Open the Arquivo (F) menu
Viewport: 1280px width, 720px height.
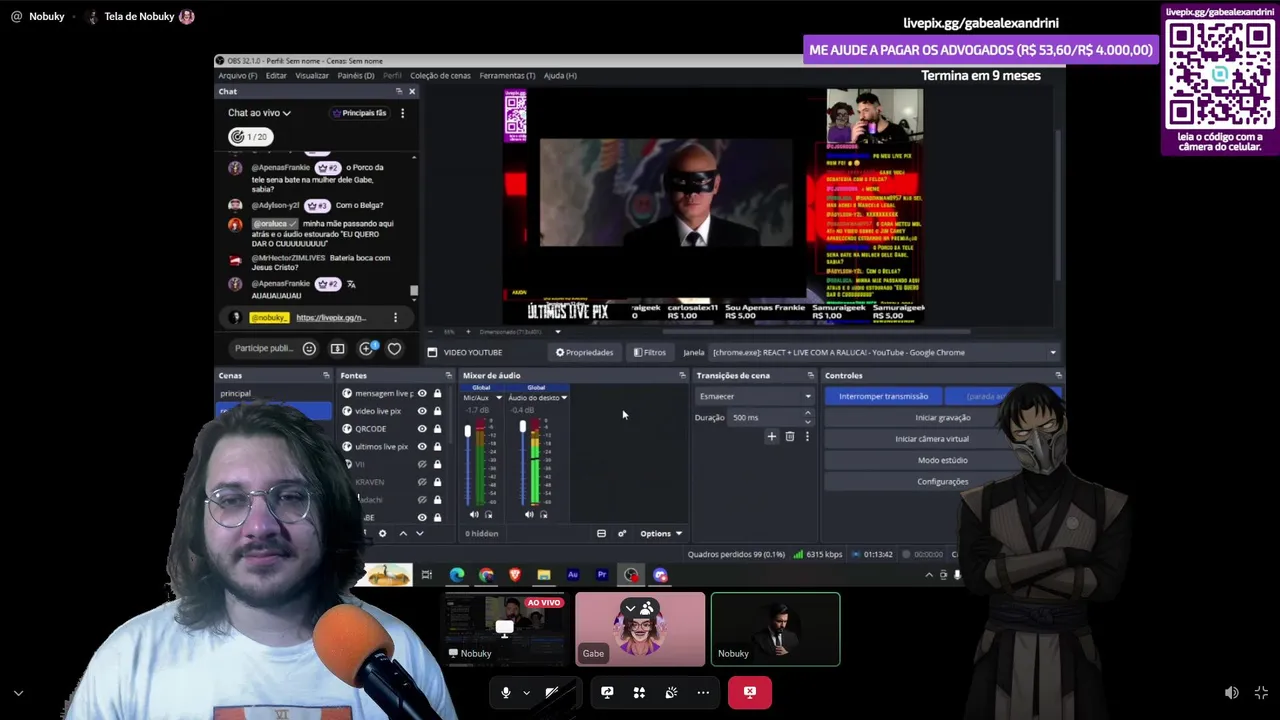[237, 75]
